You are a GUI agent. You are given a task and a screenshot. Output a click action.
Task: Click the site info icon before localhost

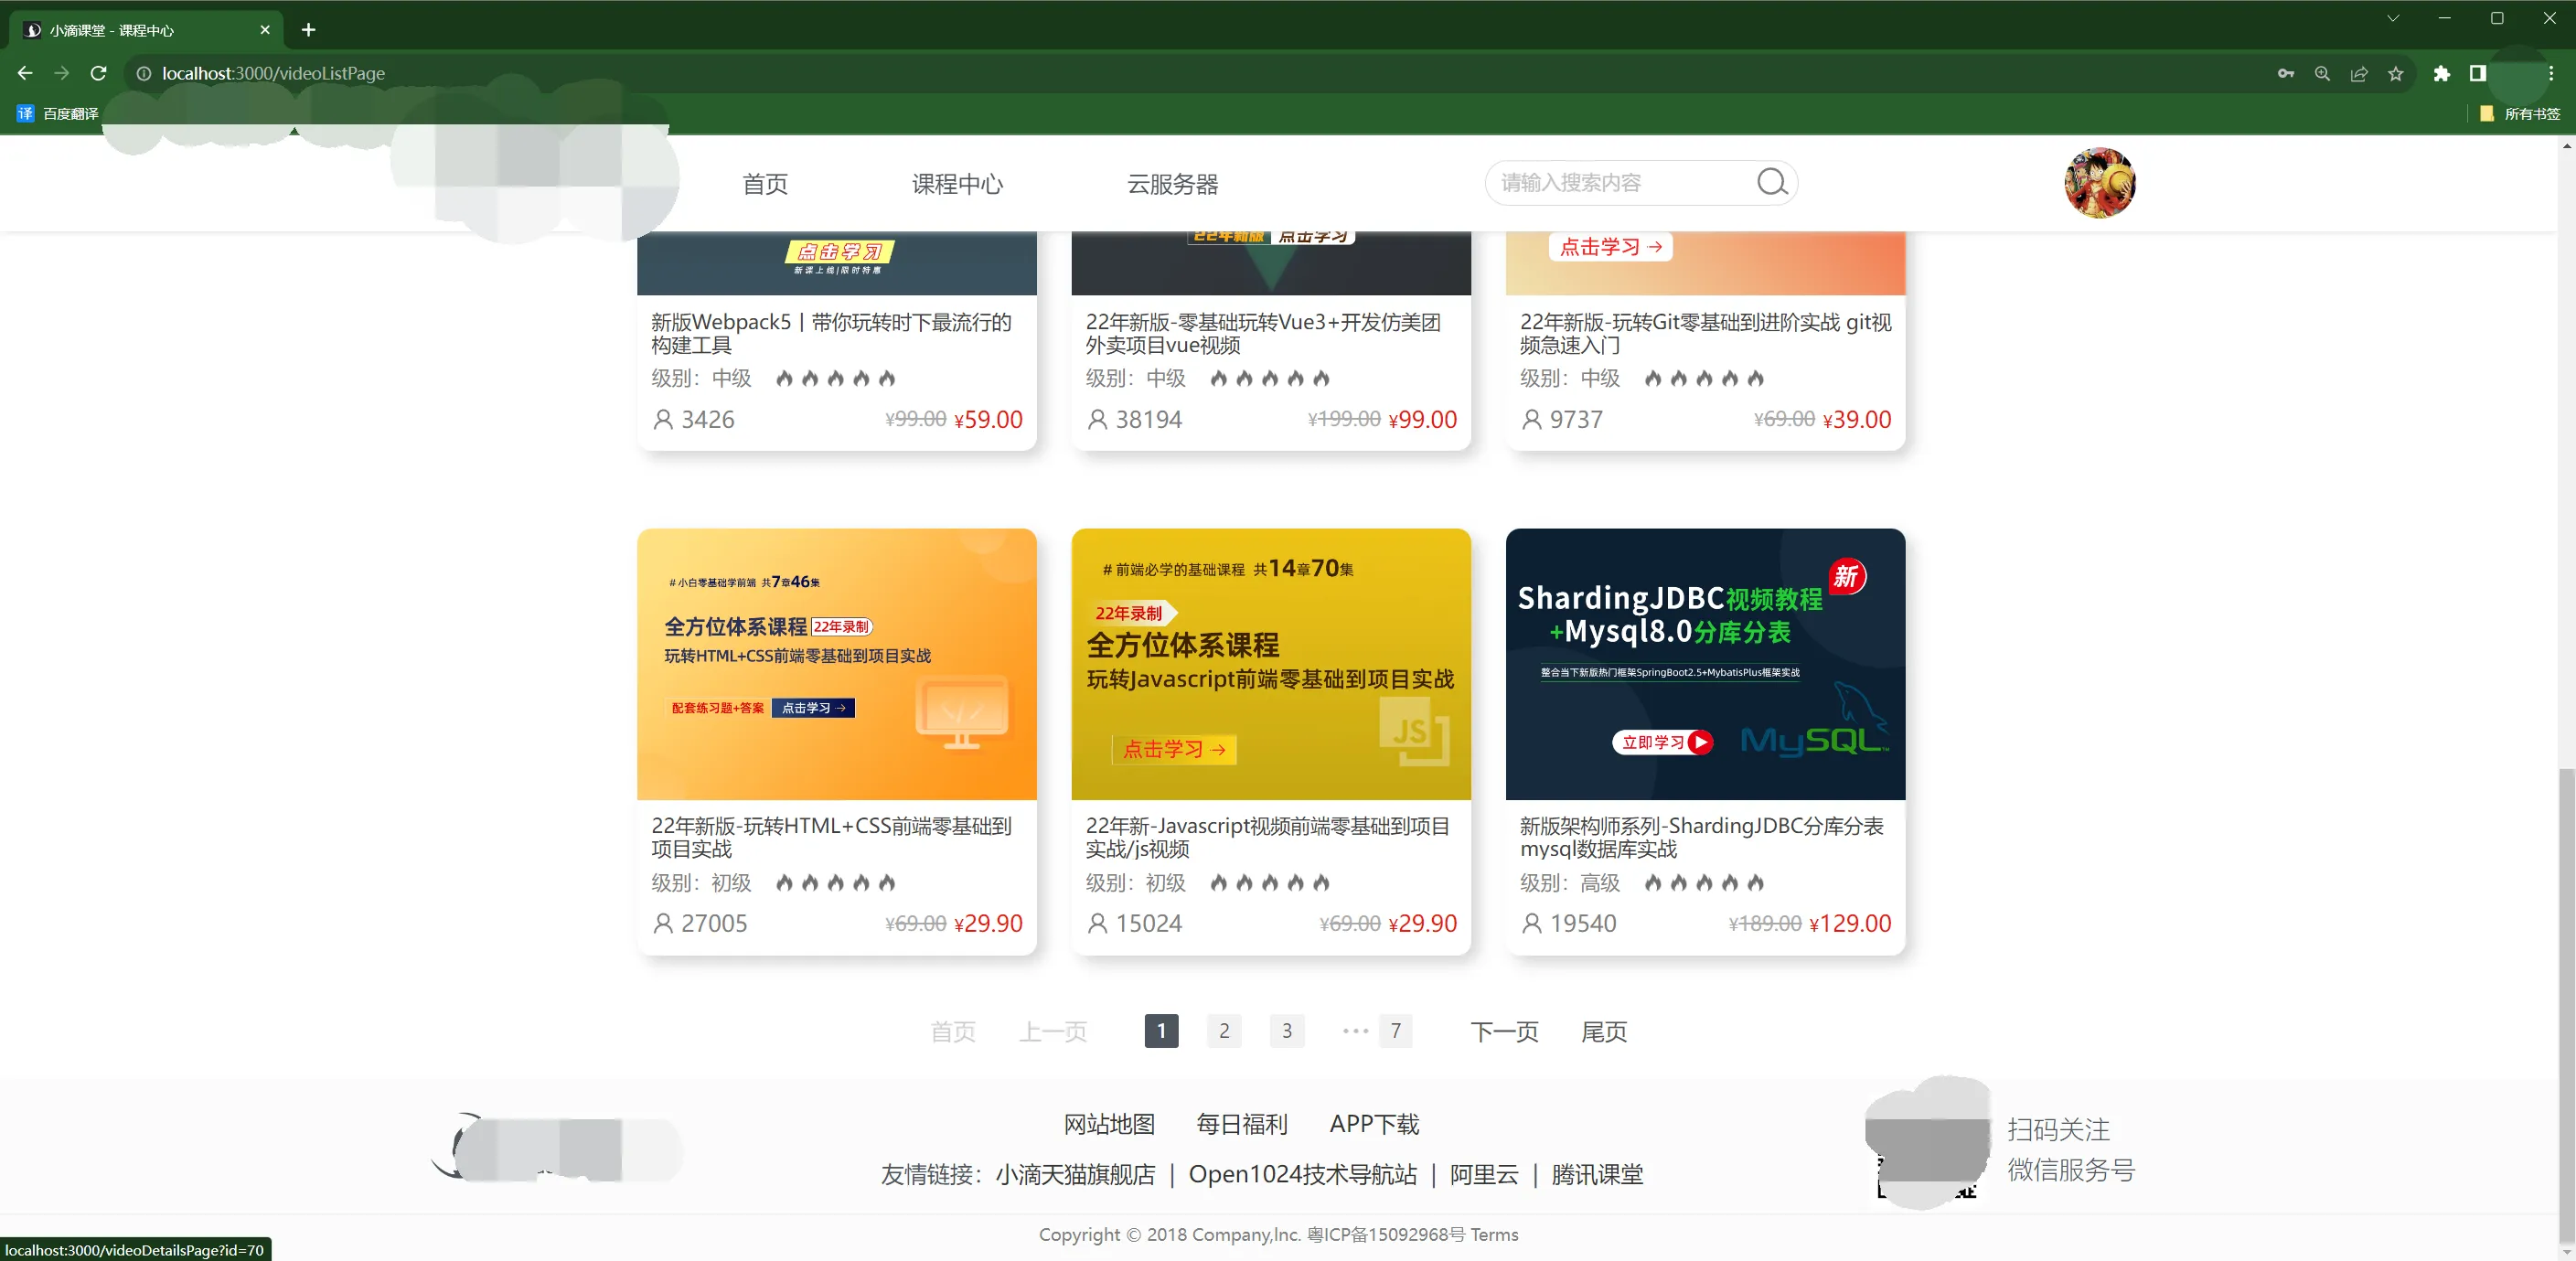[144, 73]
